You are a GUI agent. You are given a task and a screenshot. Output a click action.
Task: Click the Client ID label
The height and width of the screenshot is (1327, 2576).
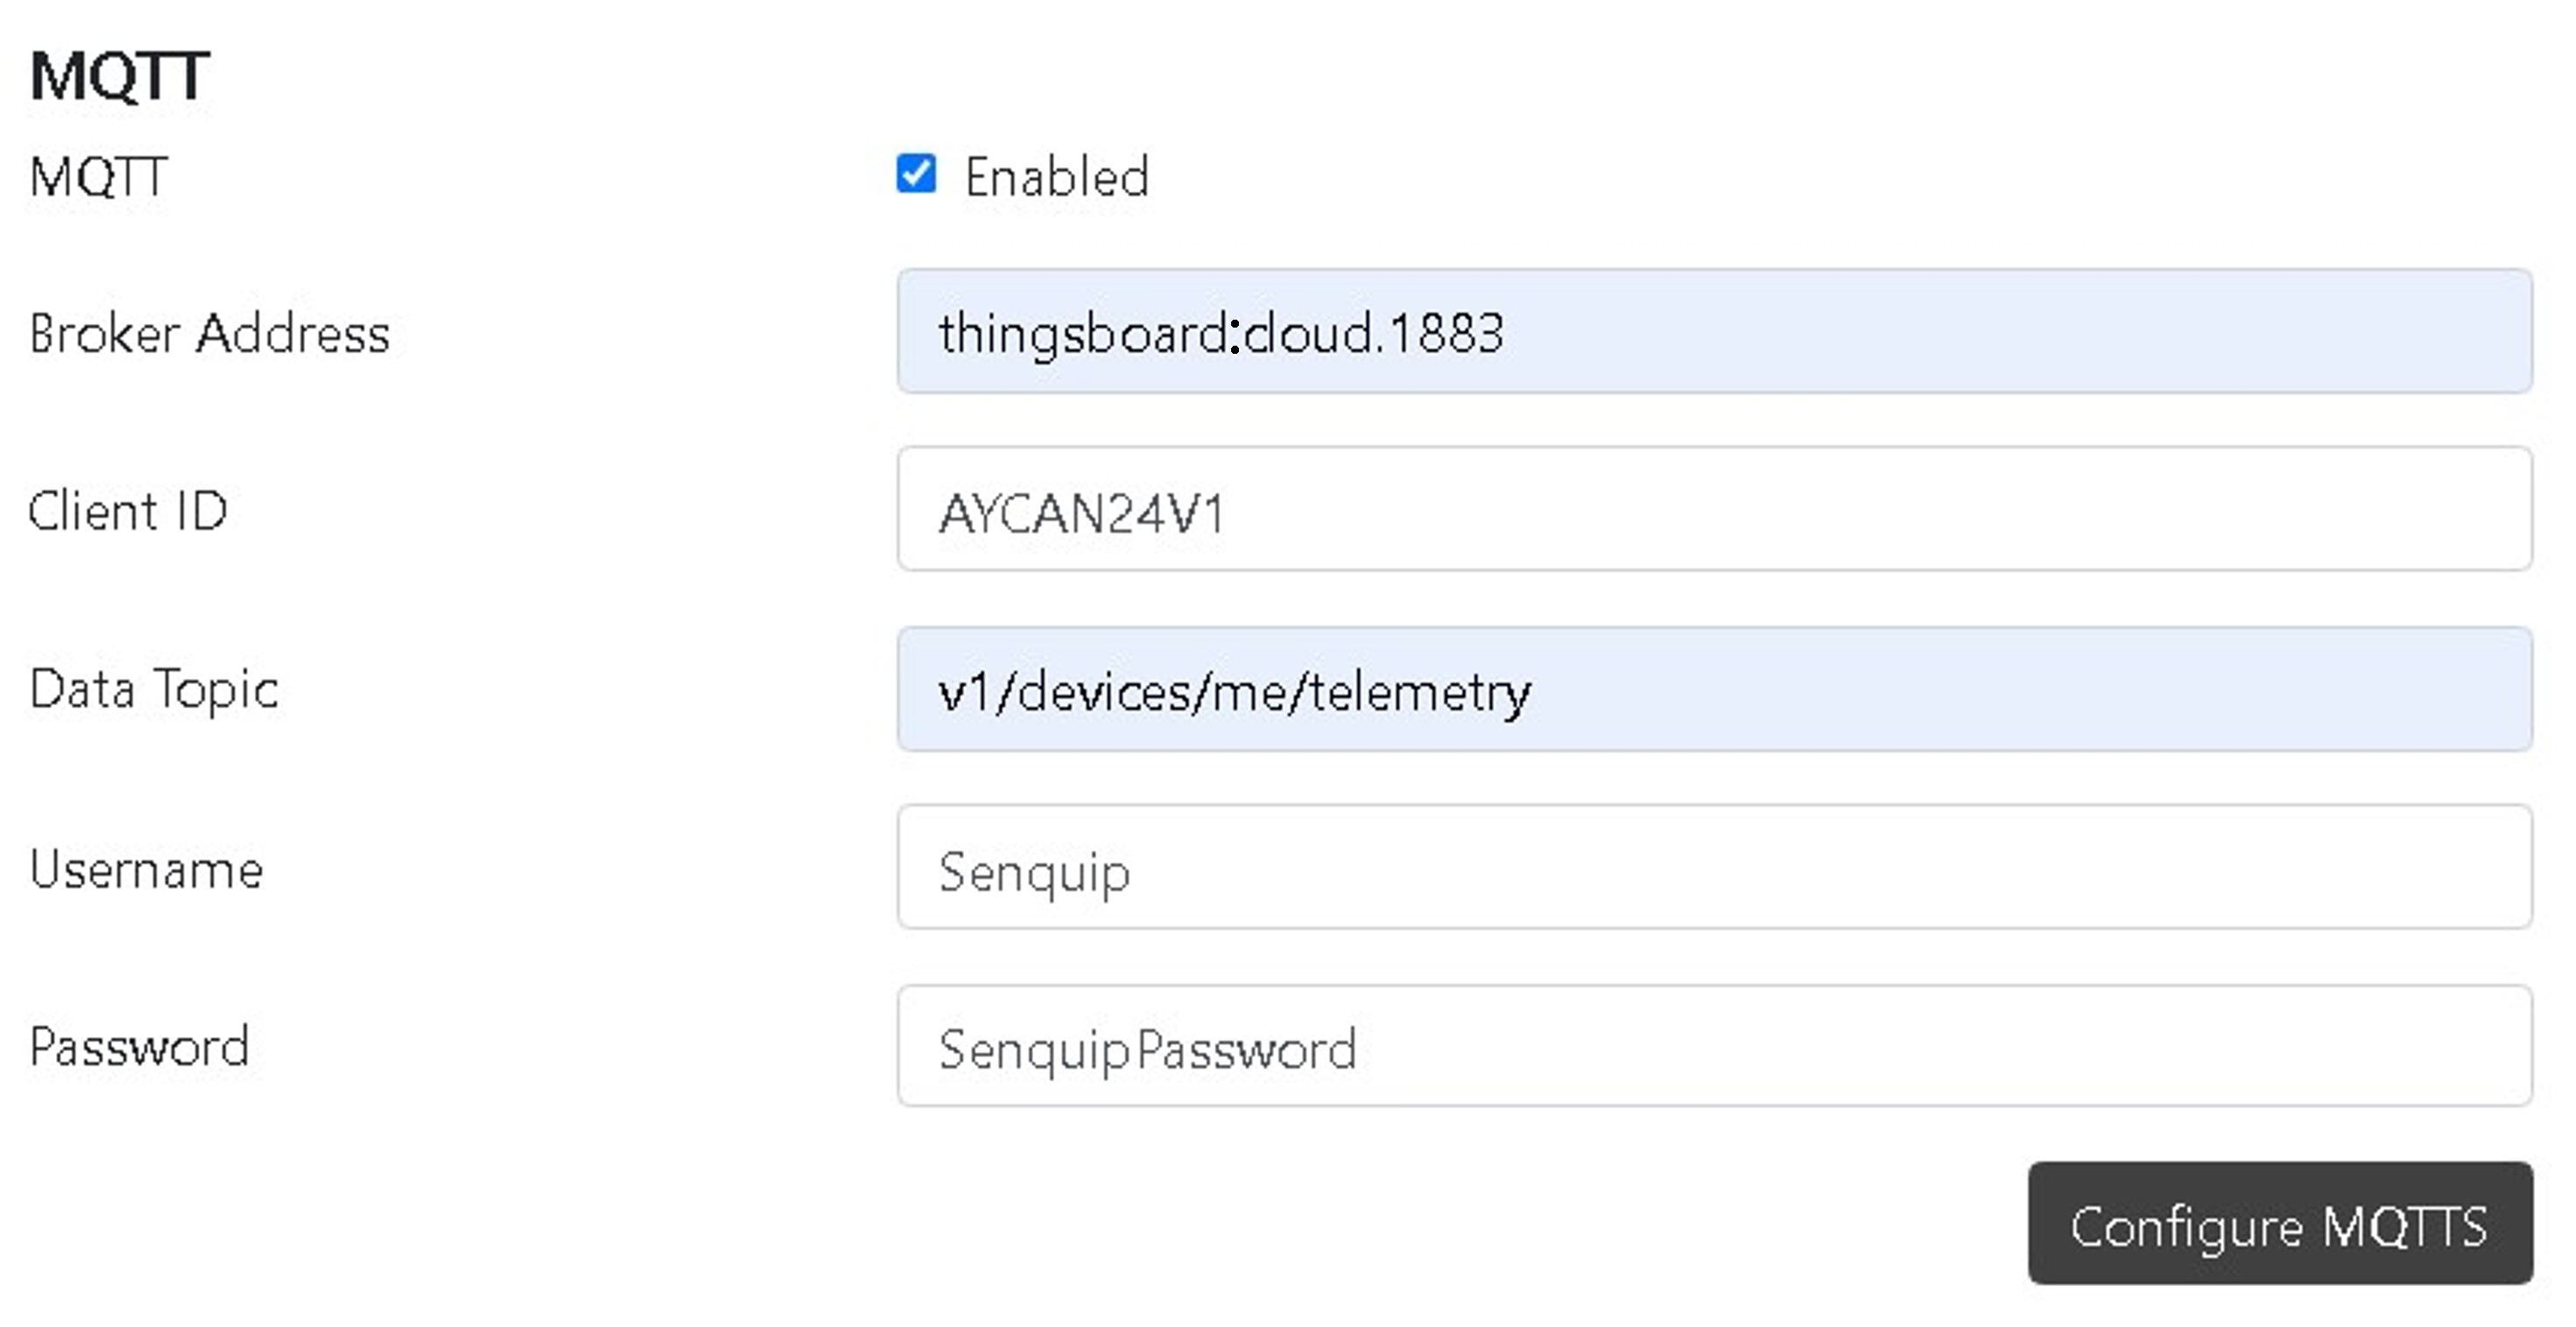[128, 511]
